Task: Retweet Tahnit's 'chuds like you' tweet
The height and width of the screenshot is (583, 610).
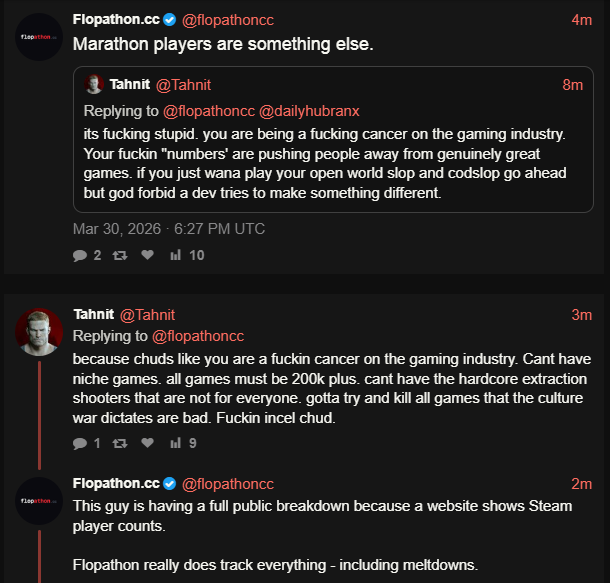Action: (120, 443)
